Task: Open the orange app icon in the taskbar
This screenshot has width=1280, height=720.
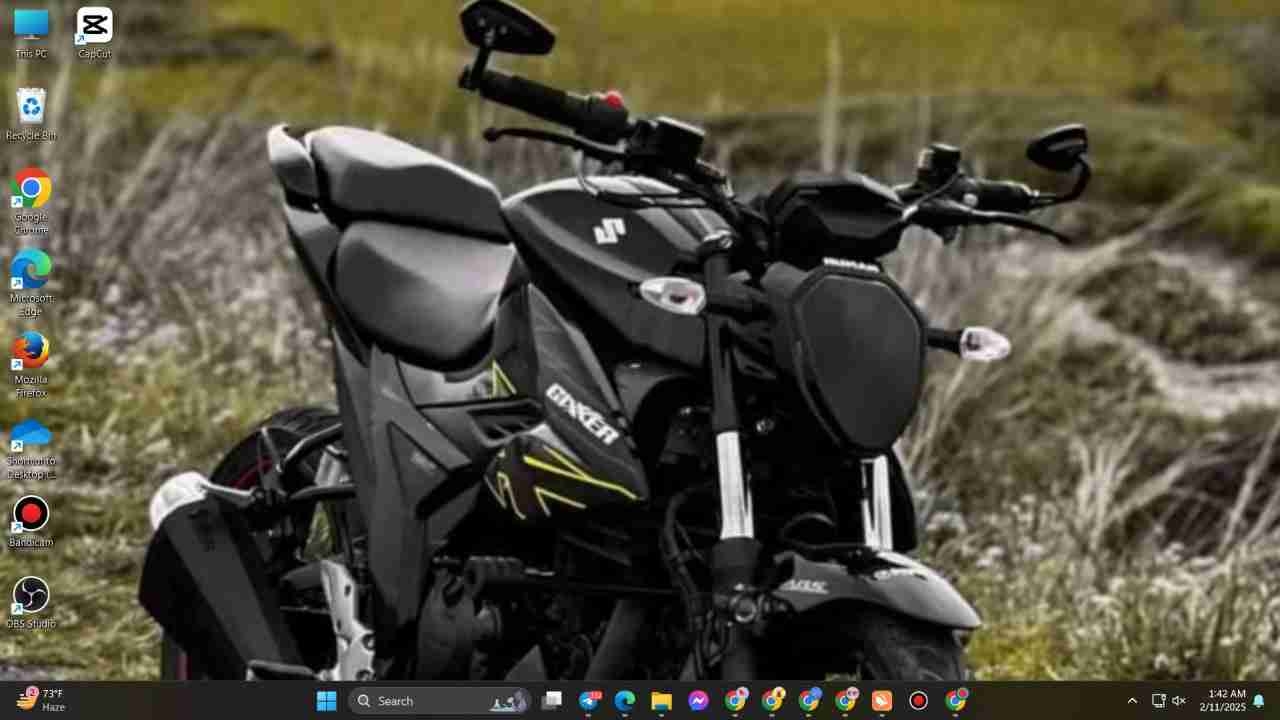Action: click(882, 701)
